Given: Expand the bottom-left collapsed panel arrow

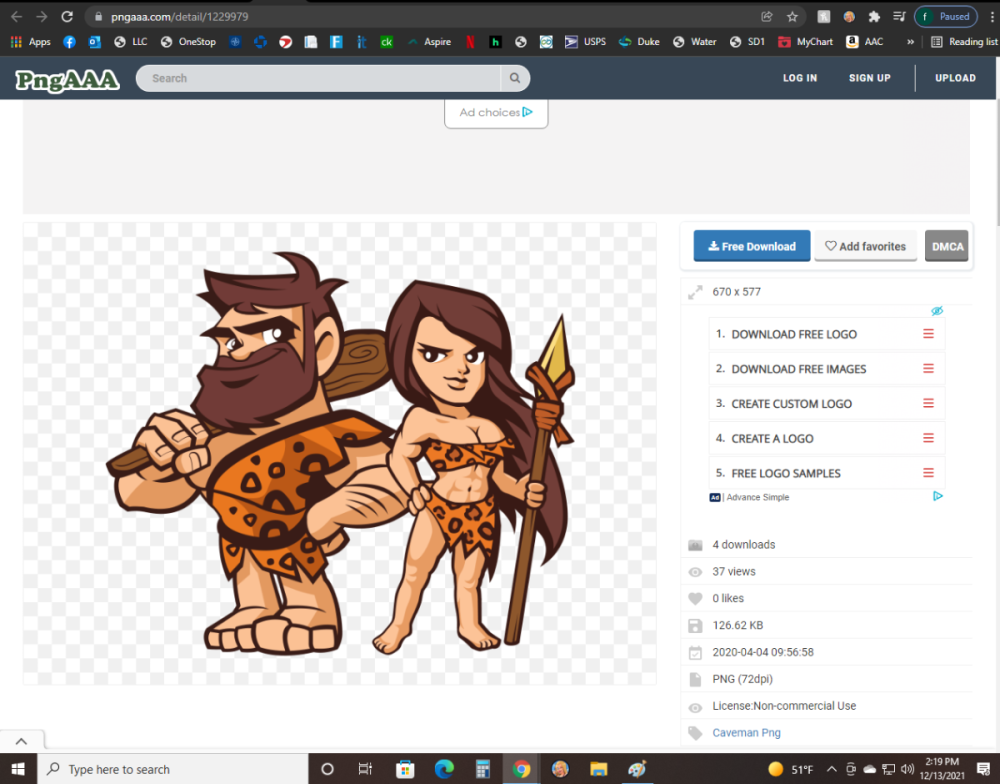Looking at the screenshot, I should point(22,741).
